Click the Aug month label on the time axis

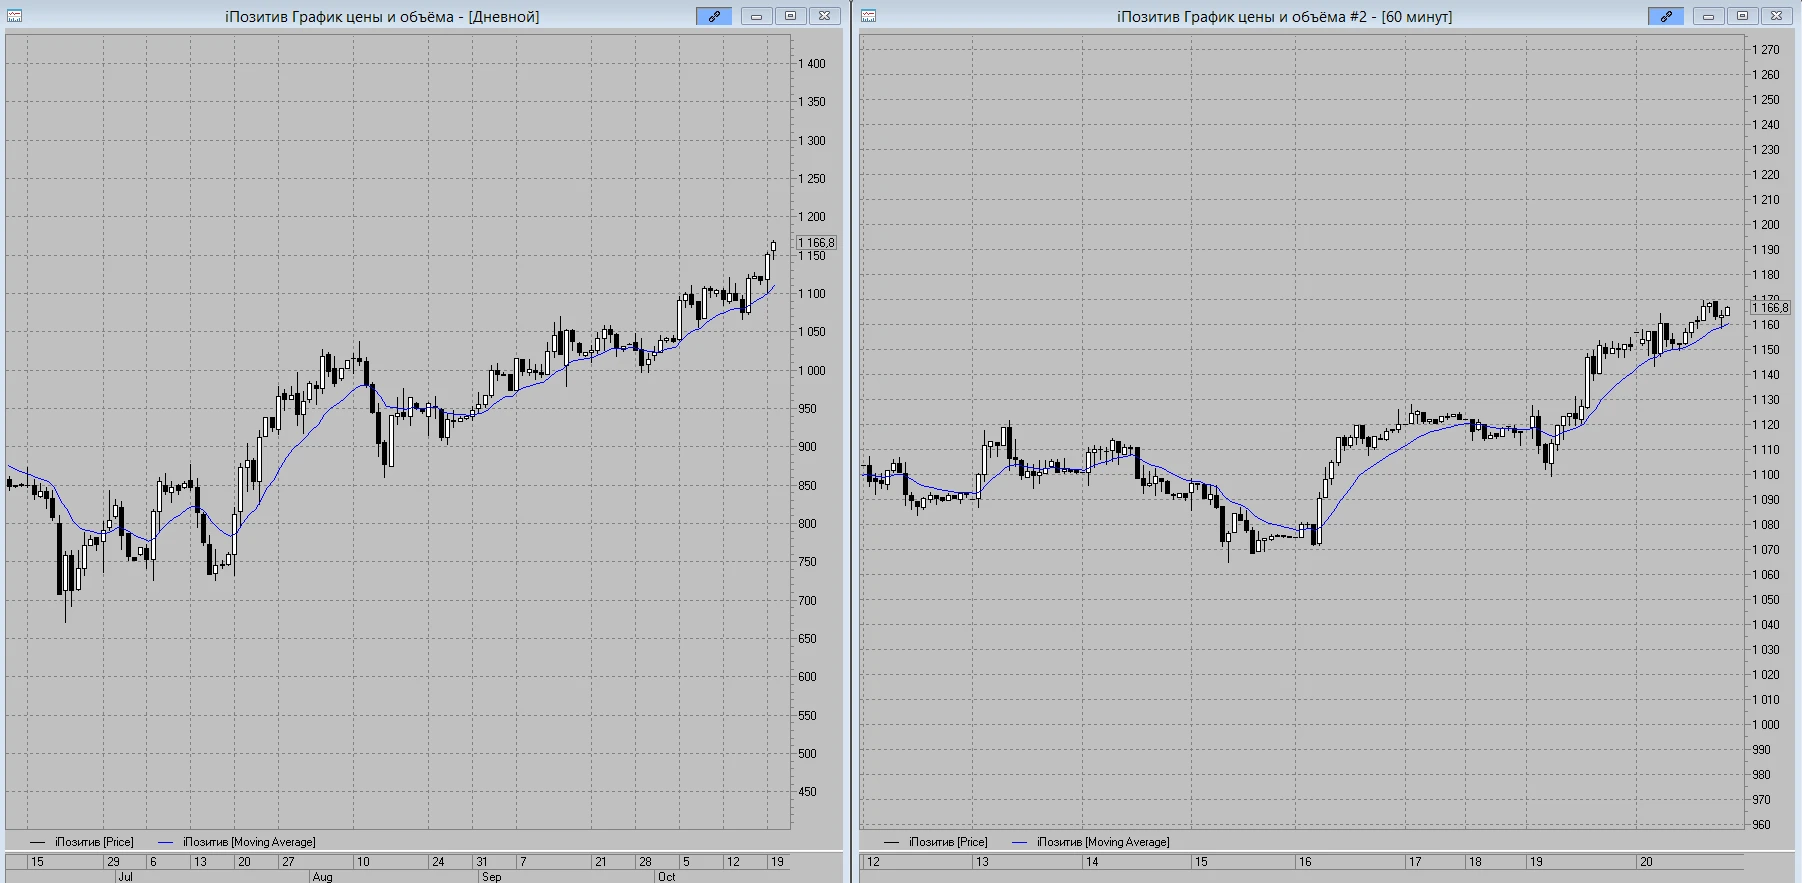click(x=322, y=877)
